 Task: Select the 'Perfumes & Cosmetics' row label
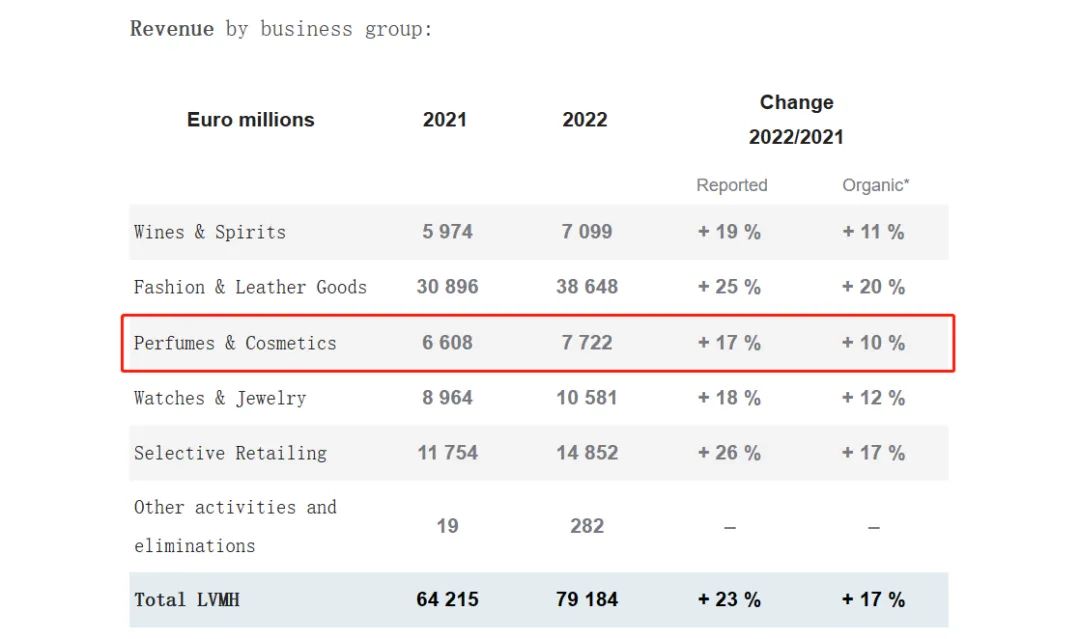click(235, 343)
